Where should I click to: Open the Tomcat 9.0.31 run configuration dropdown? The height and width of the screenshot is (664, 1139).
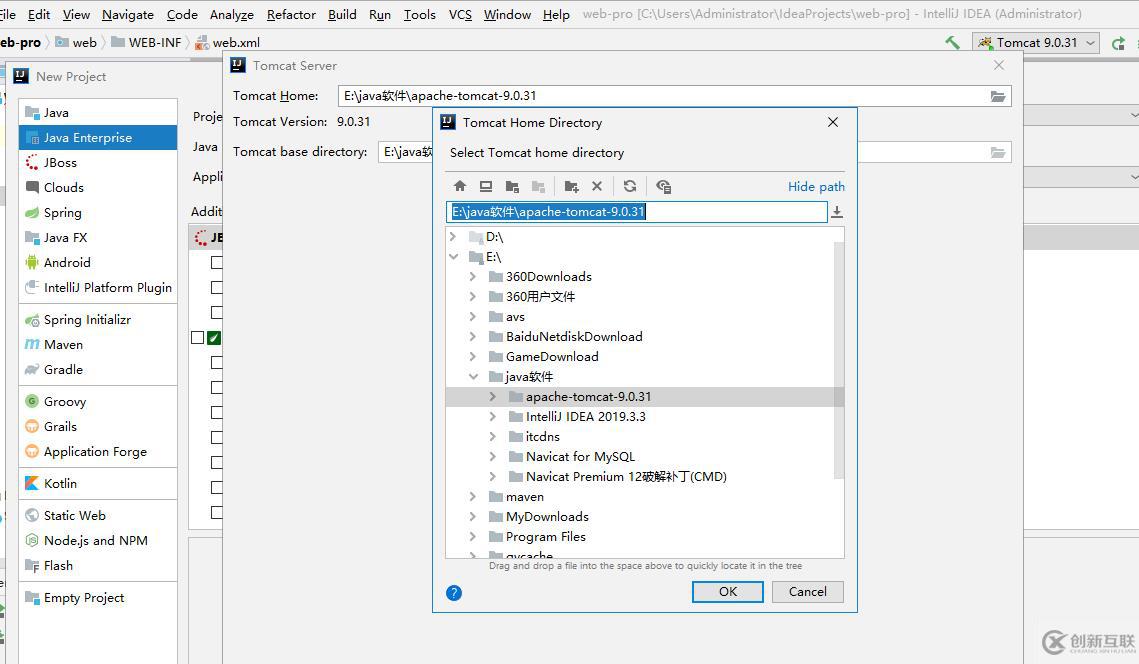pos(1037,43)
